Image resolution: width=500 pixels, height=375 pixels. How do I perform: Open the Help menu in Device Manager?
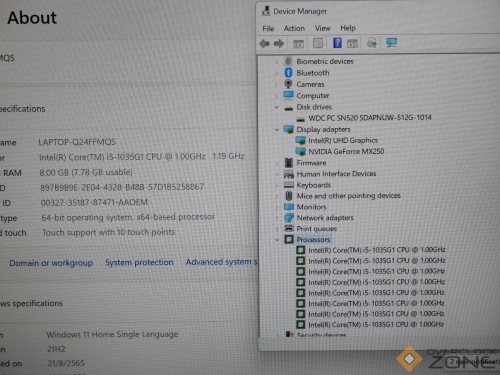348,28
